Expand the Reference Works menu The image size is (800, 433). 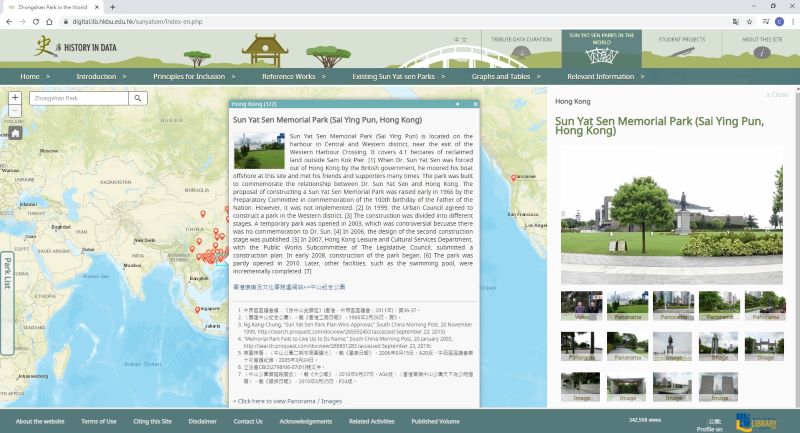294,77
